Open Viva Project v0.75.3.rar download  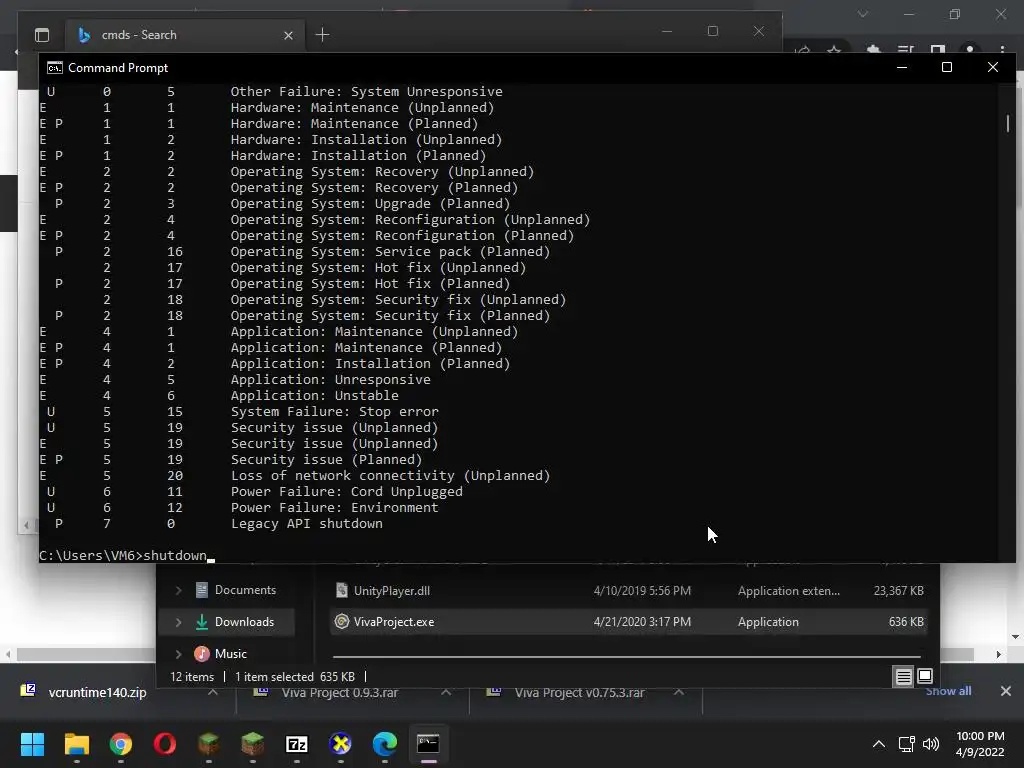point(579,692)
